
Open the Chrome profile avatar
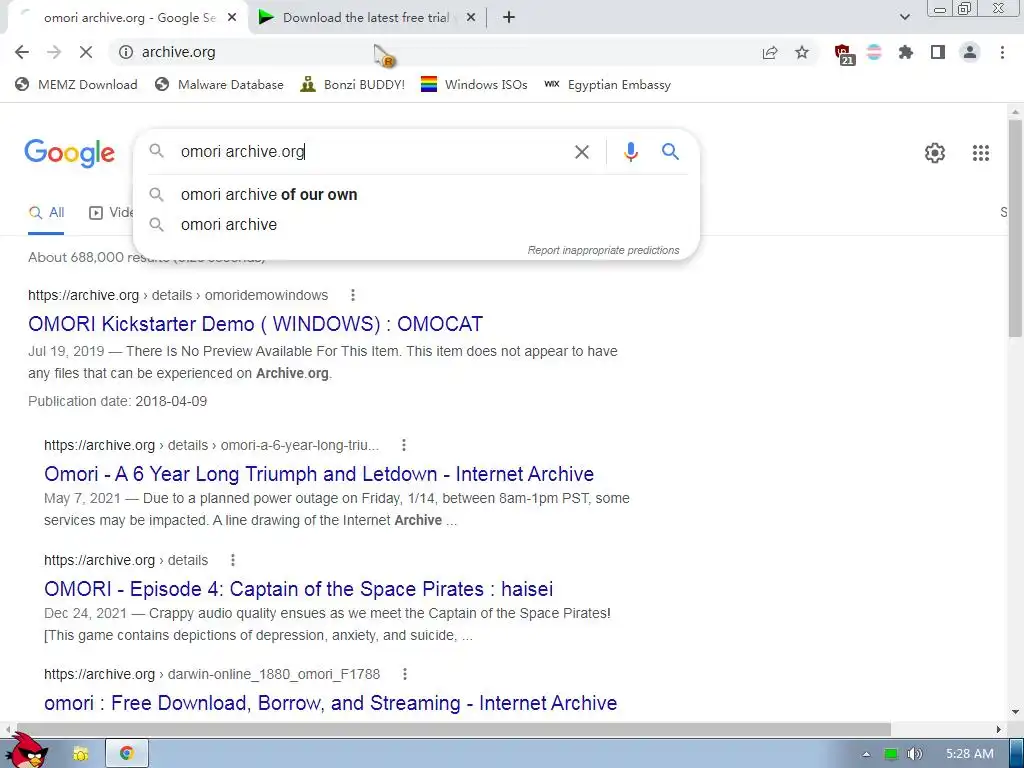[x=970, y=52]
